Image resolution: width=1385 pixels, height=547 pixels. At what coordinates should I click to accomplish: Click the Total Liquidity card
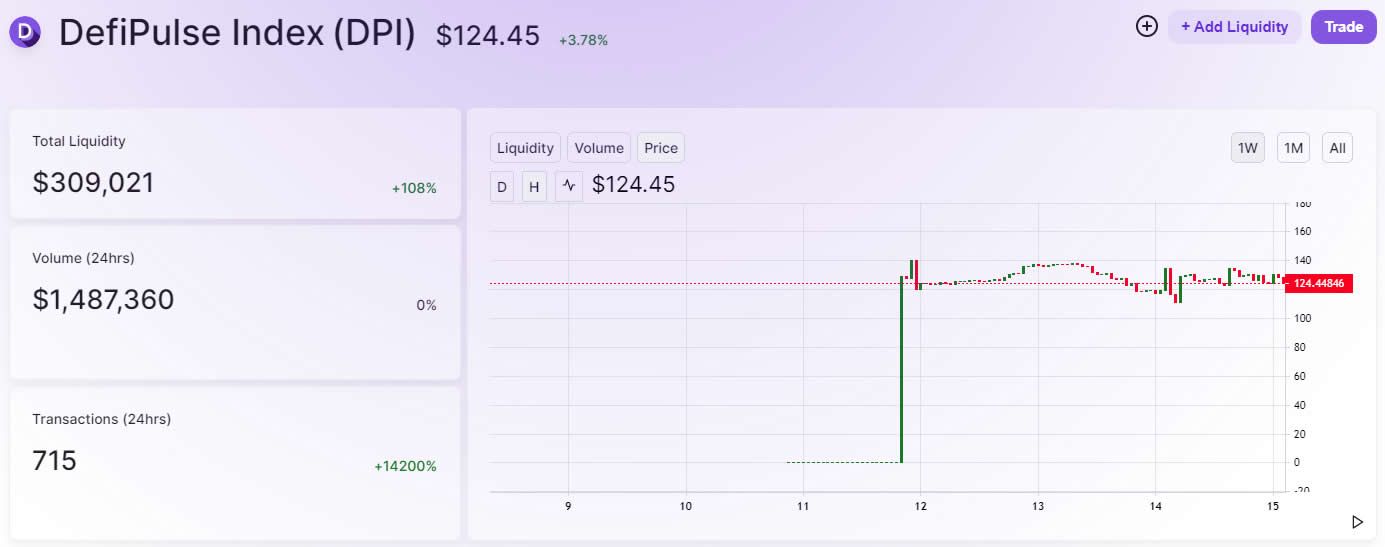(235, 164)
